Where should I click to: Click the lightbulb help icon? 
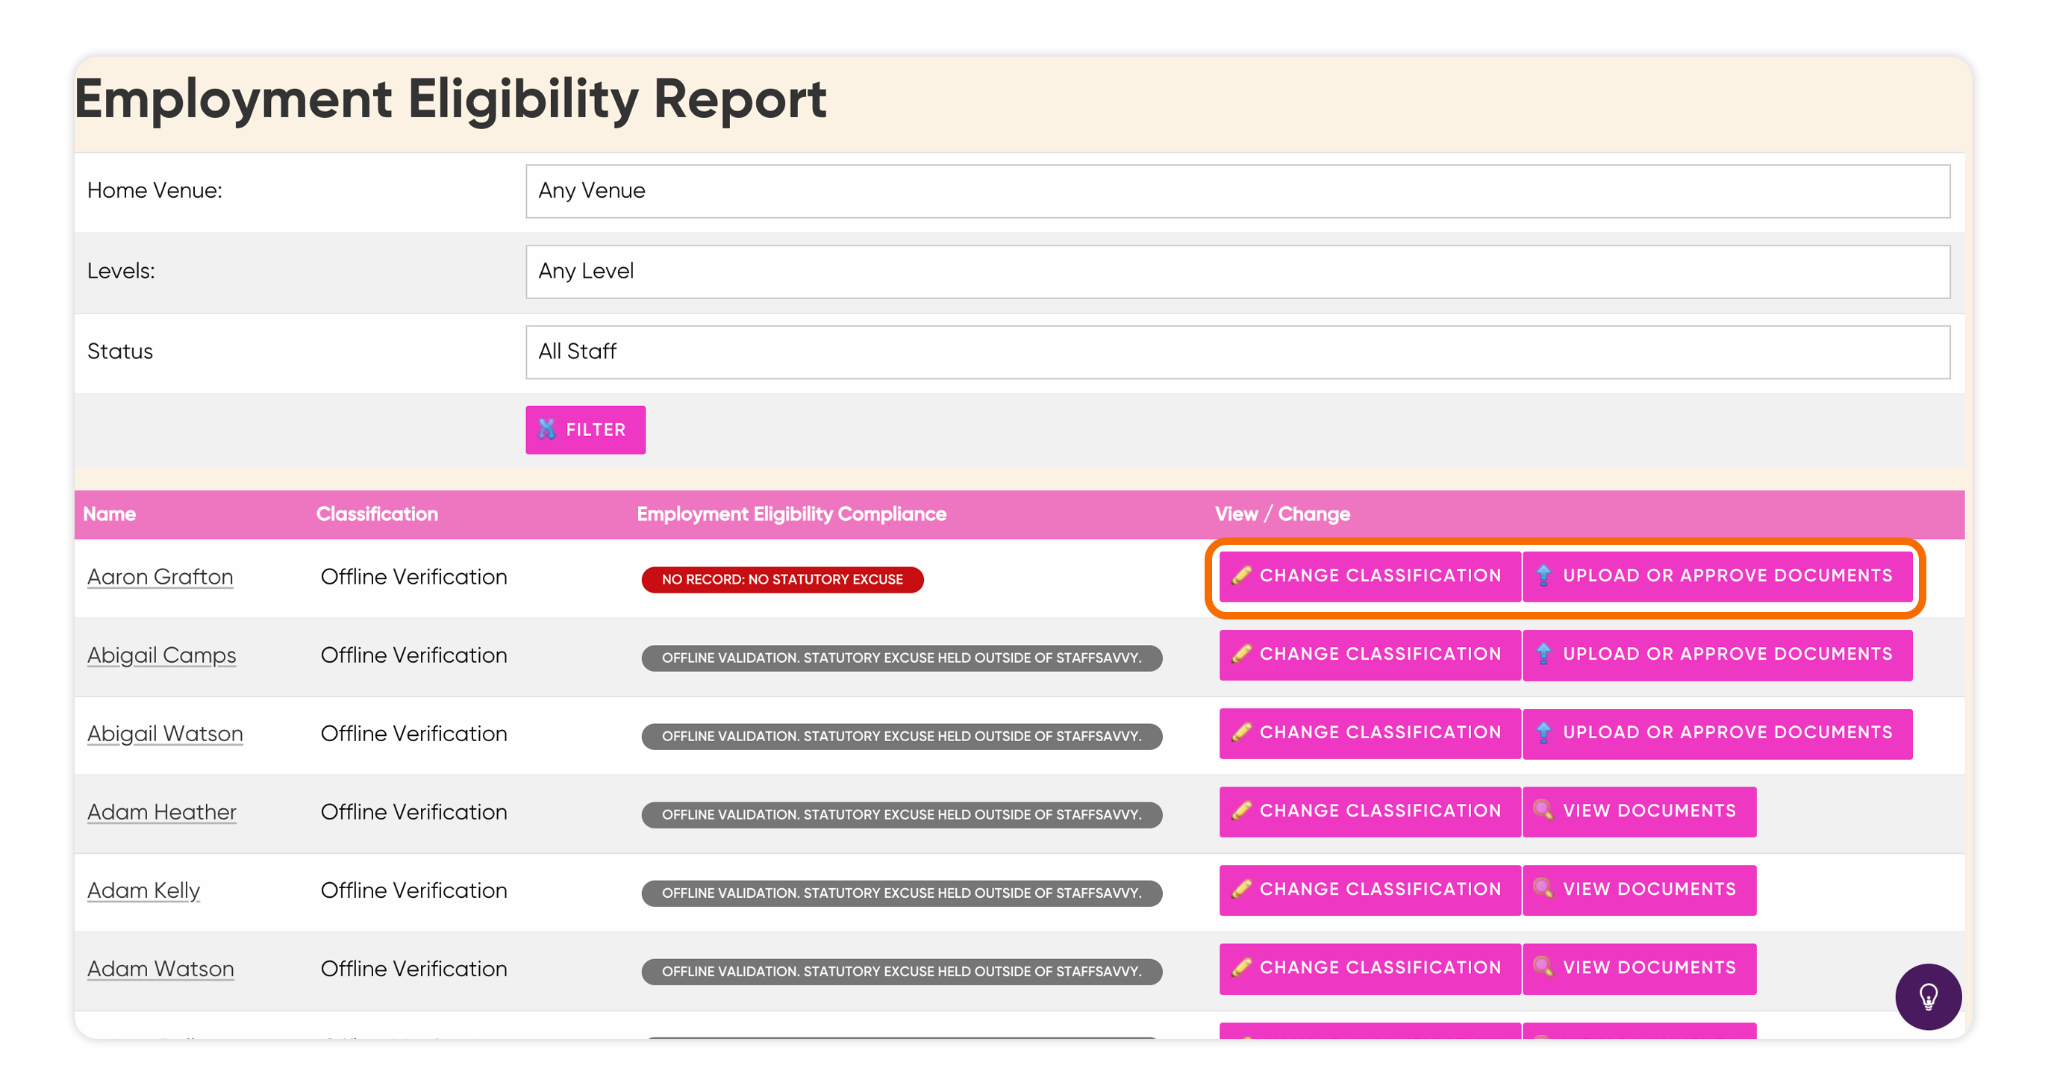1928,996
